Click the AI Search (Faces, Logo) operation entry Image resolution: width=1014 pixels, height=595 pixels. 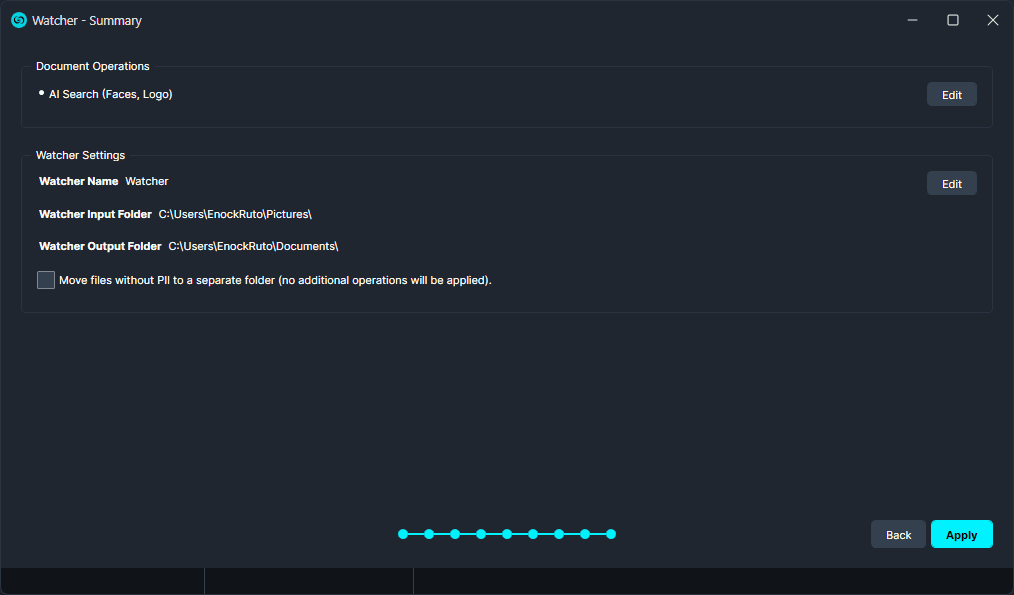pyautogui.click(x=110, y=94)
